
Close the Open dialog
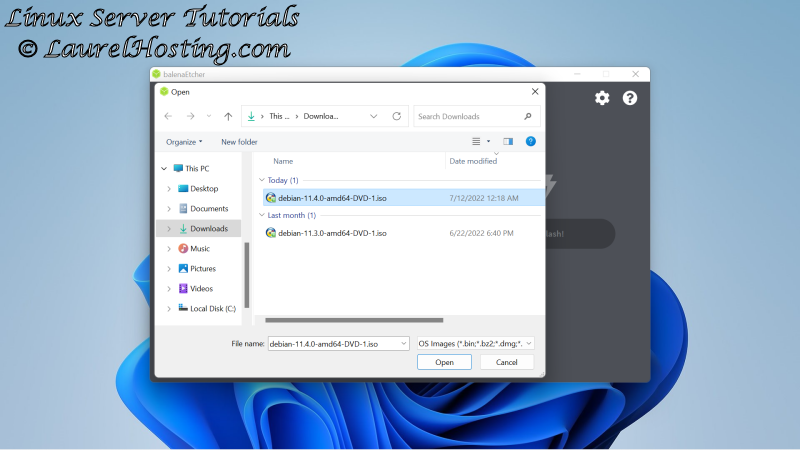pos(535,91)
